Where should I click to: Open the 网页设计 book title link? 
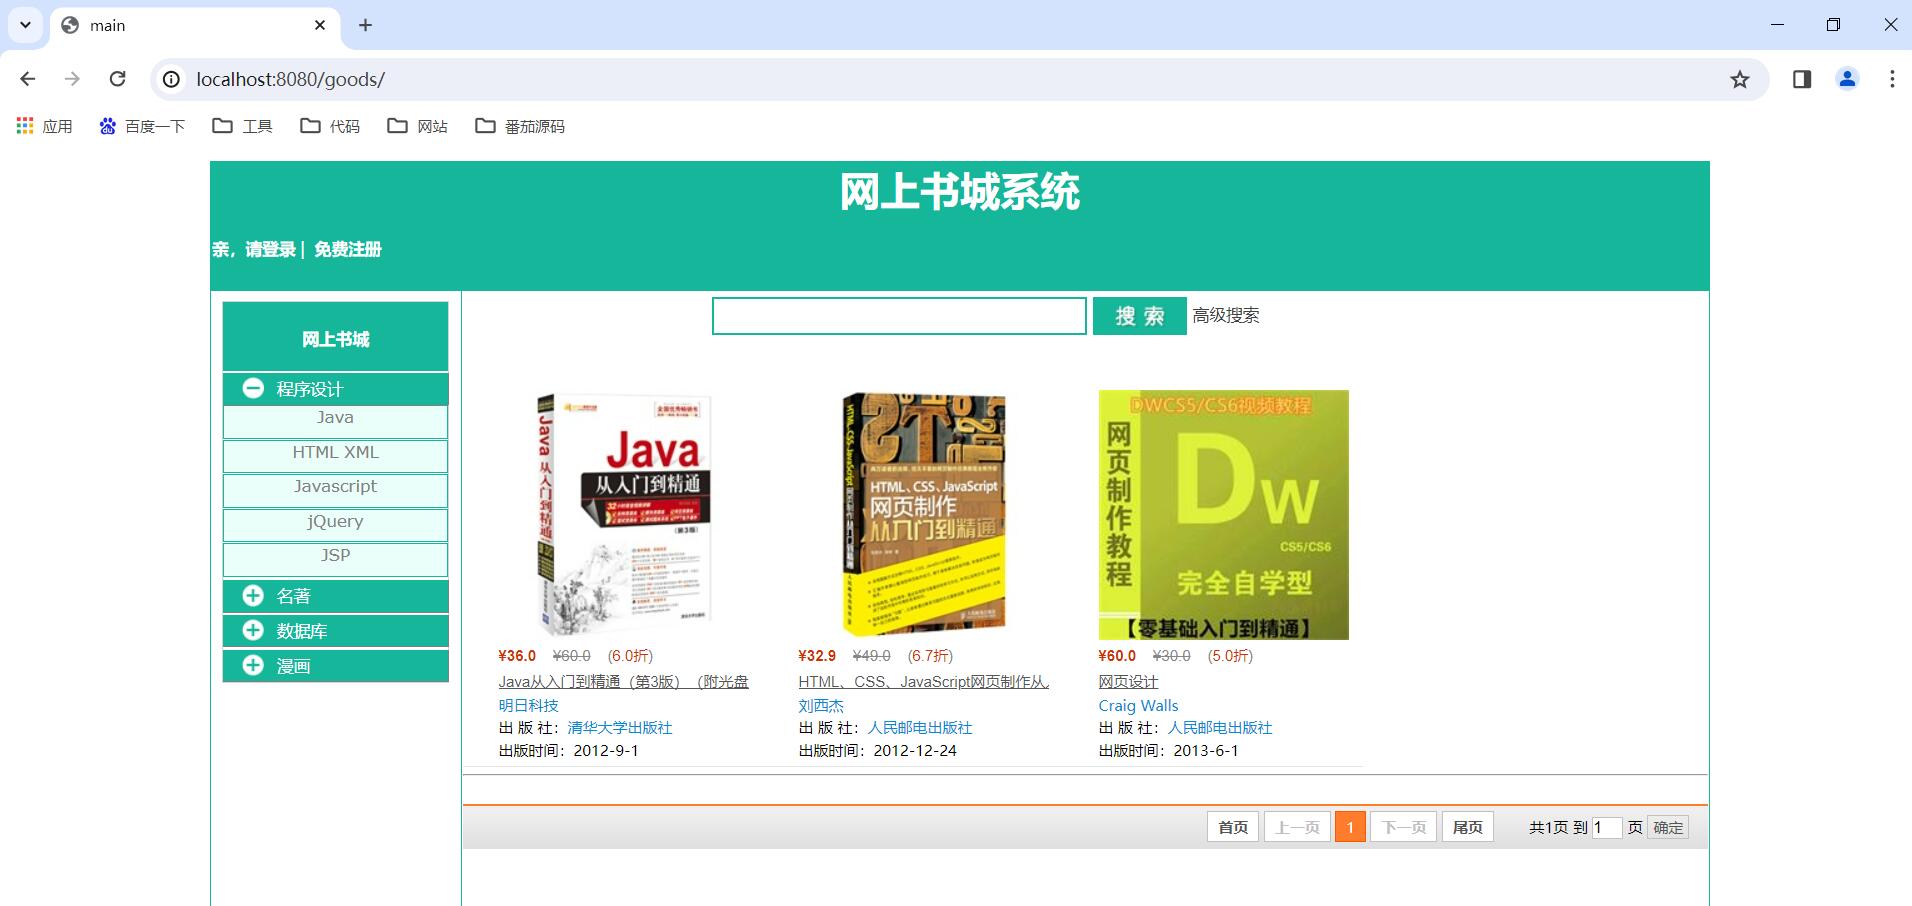point(1128,682)
